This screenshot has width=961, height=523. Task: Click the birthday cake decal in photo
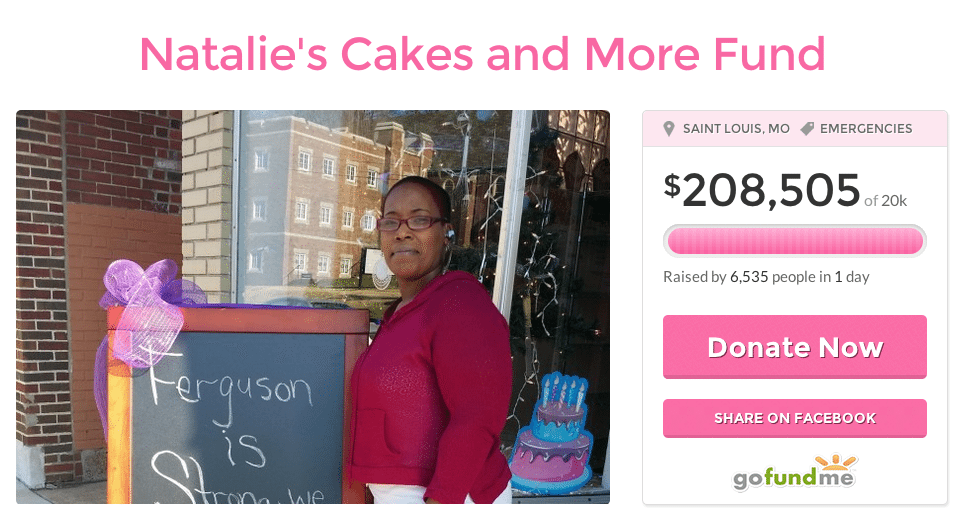[x=552, y=432]
